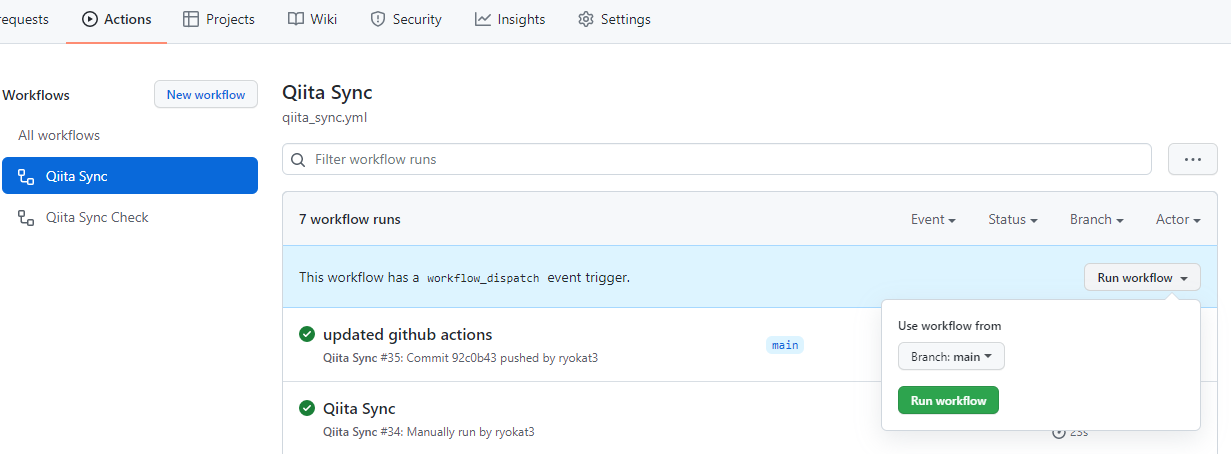Expand the Status filter dropdown
The image size is (1231, 454).
point(1012,219)
